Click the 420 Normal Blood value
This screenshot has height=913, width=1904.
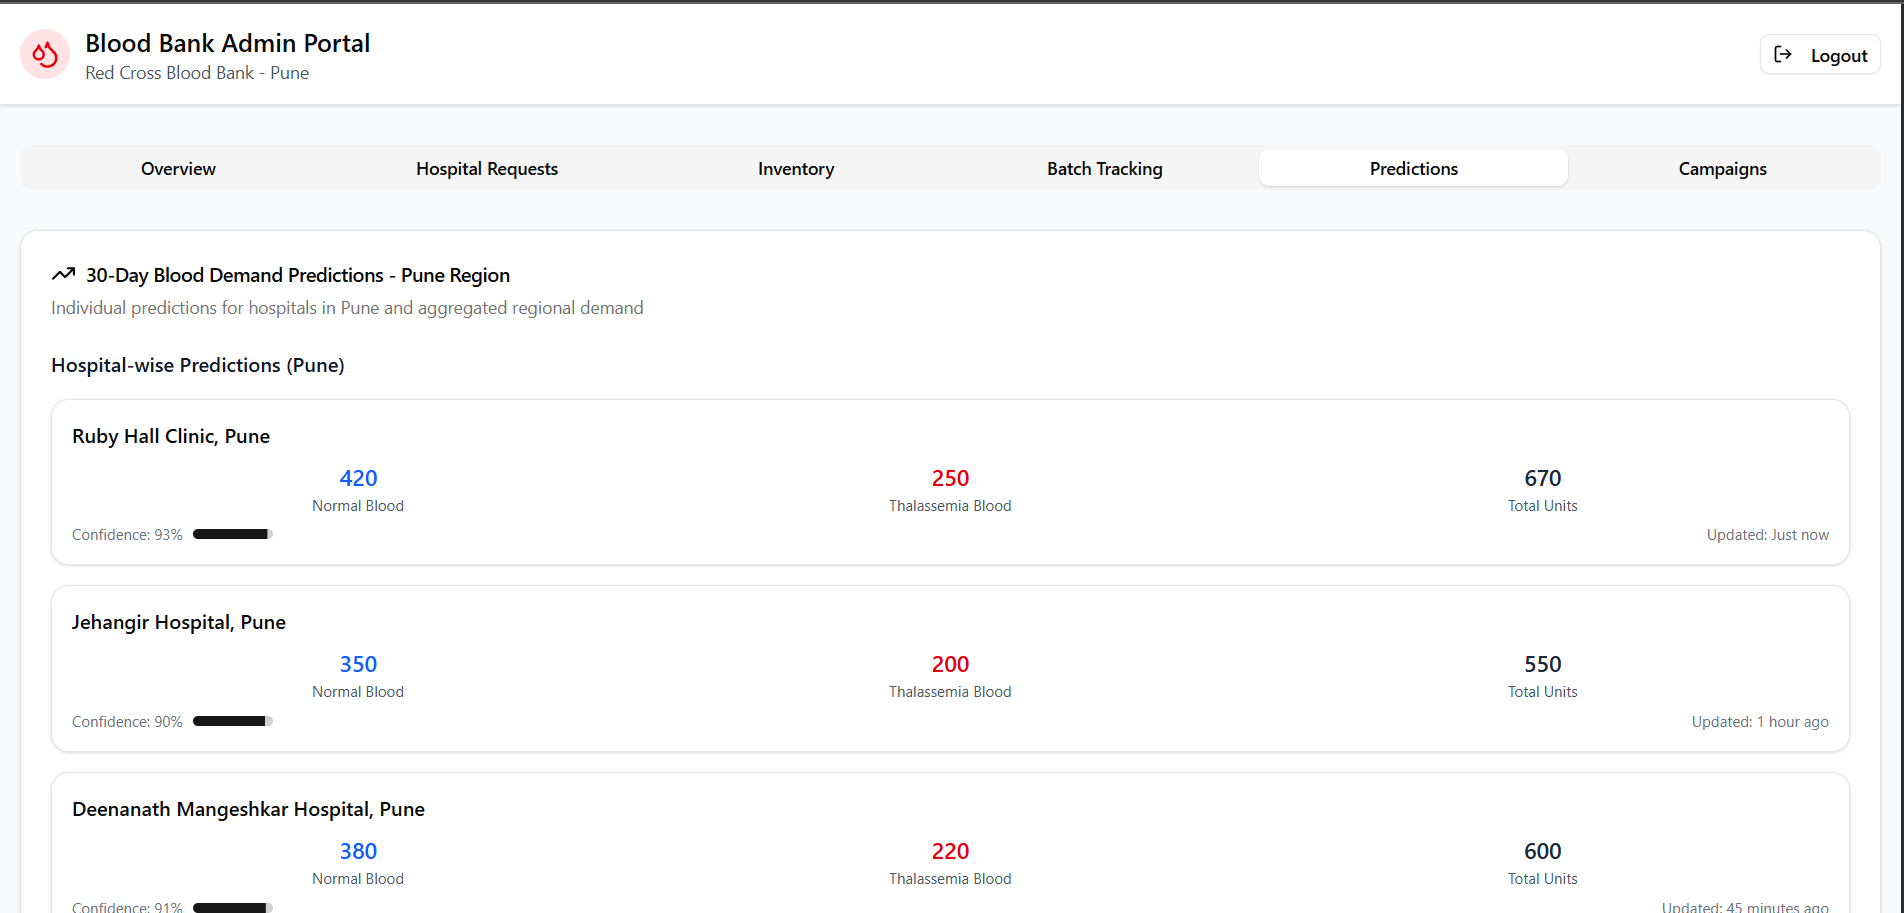click(358, 478)
